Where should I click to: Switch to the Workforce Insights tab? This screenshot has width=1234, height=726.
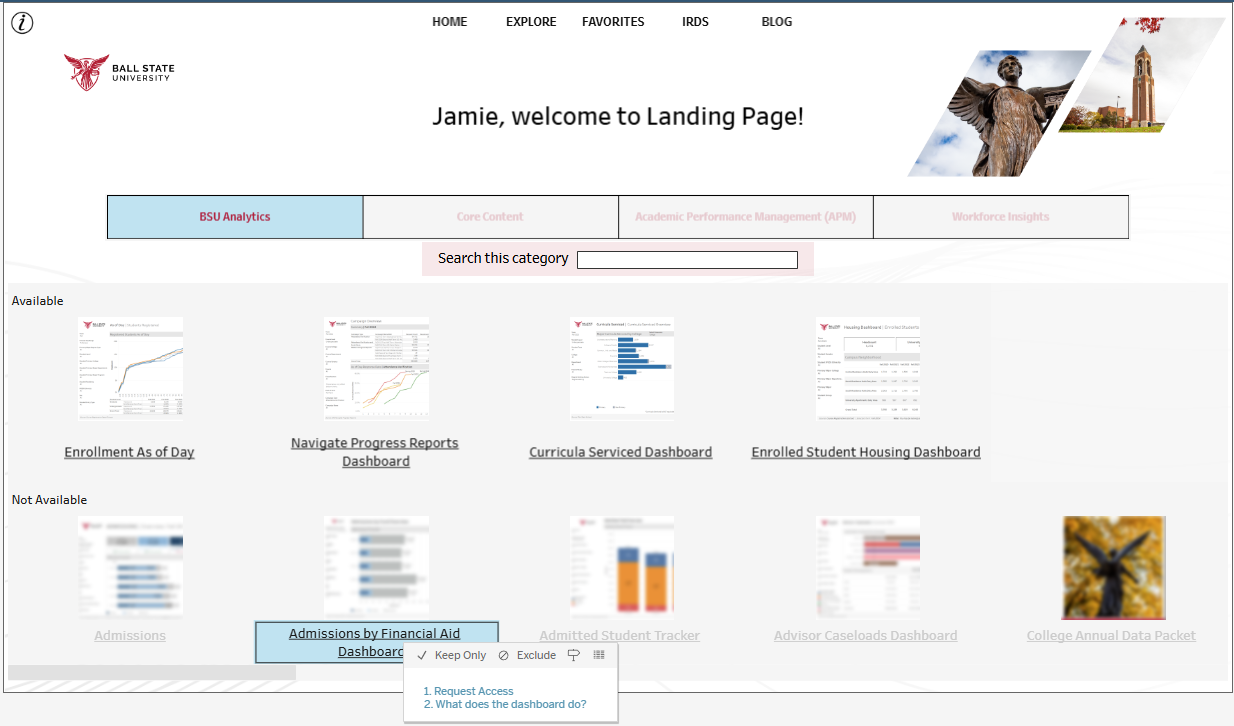pos(1000,217)
